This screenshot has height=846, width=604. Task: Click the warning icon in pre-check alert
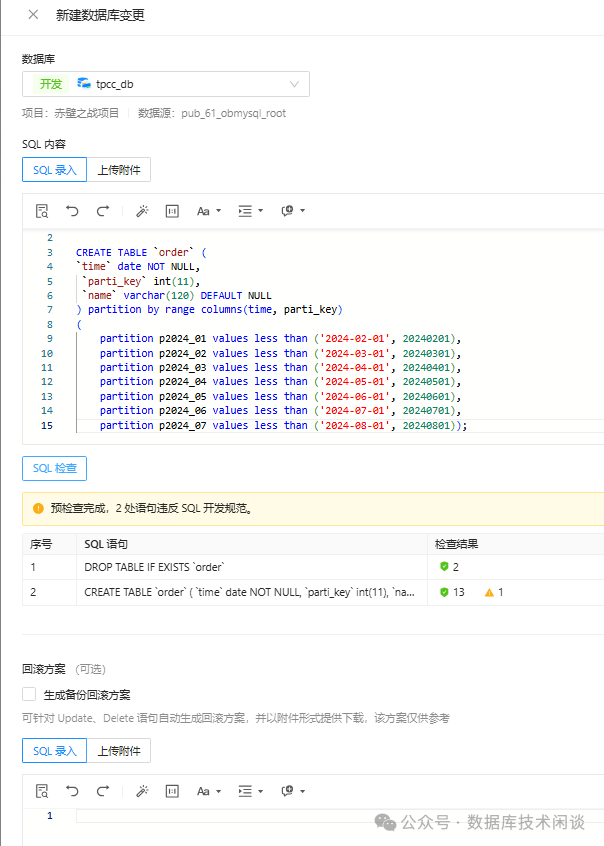(38, 508)
